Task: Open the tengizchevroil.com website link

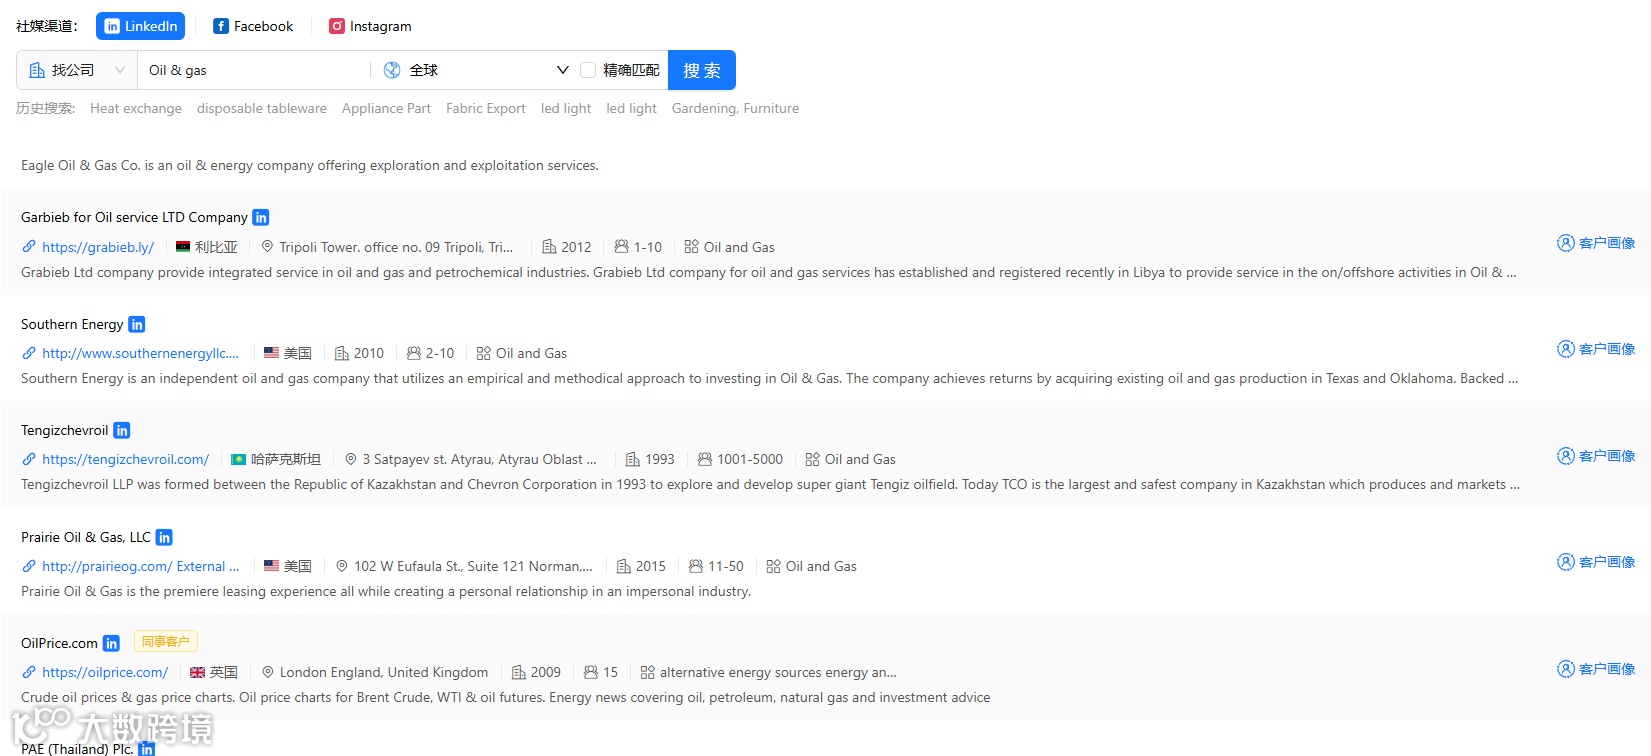Action: coord(125,459)
